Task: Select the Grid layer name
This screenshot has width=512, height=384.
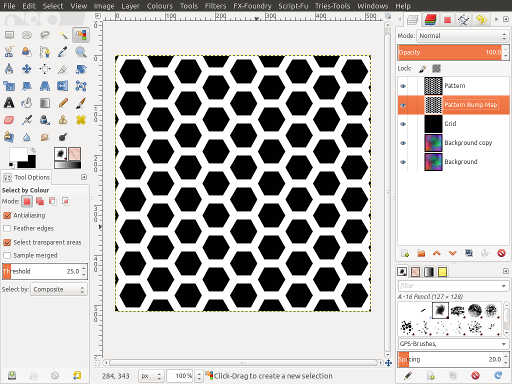Action: pyautogui.click(x=450, y=124)
